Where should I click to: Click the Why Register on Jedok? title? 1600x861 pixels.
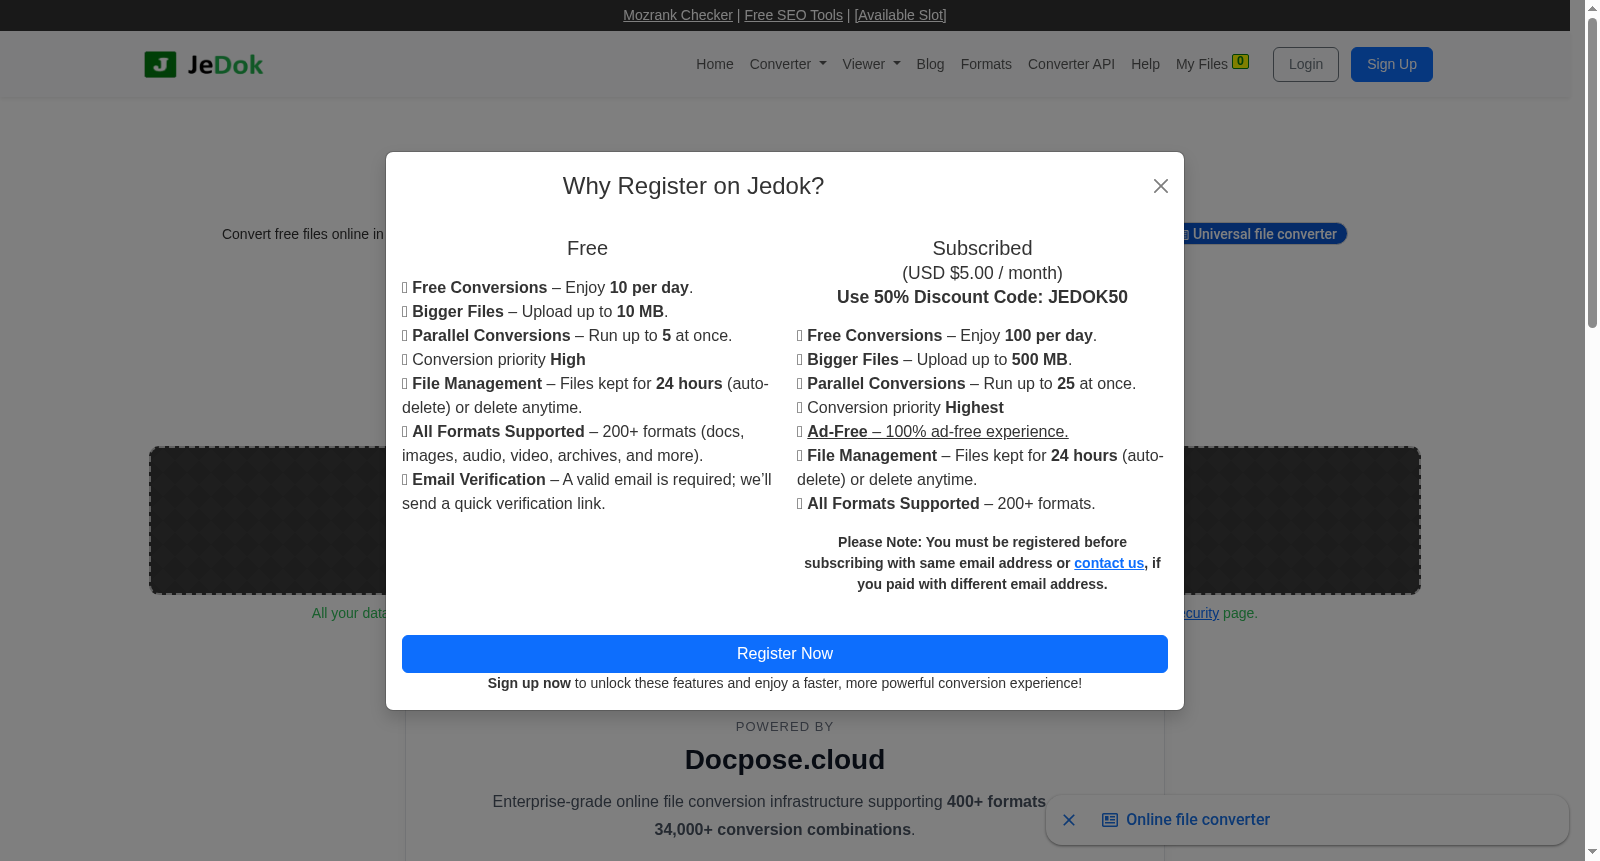pyautogui.click(x=693, y=186)
